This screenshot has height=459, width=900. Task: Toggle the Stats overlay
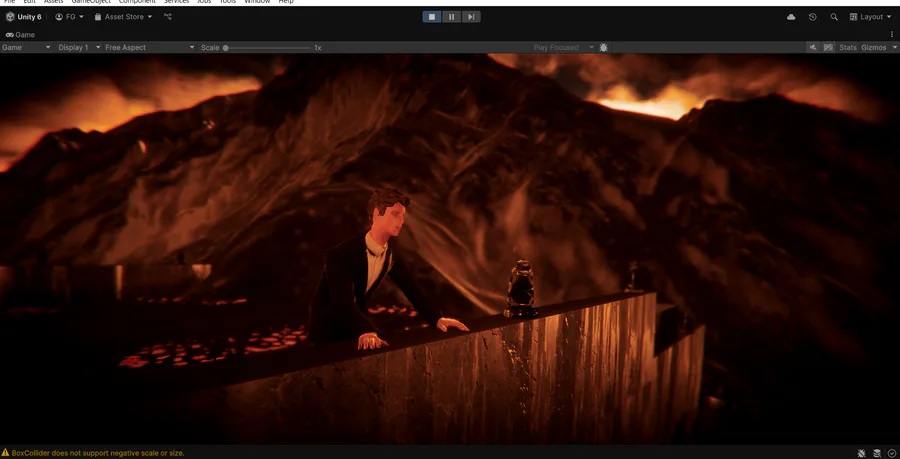848,48
